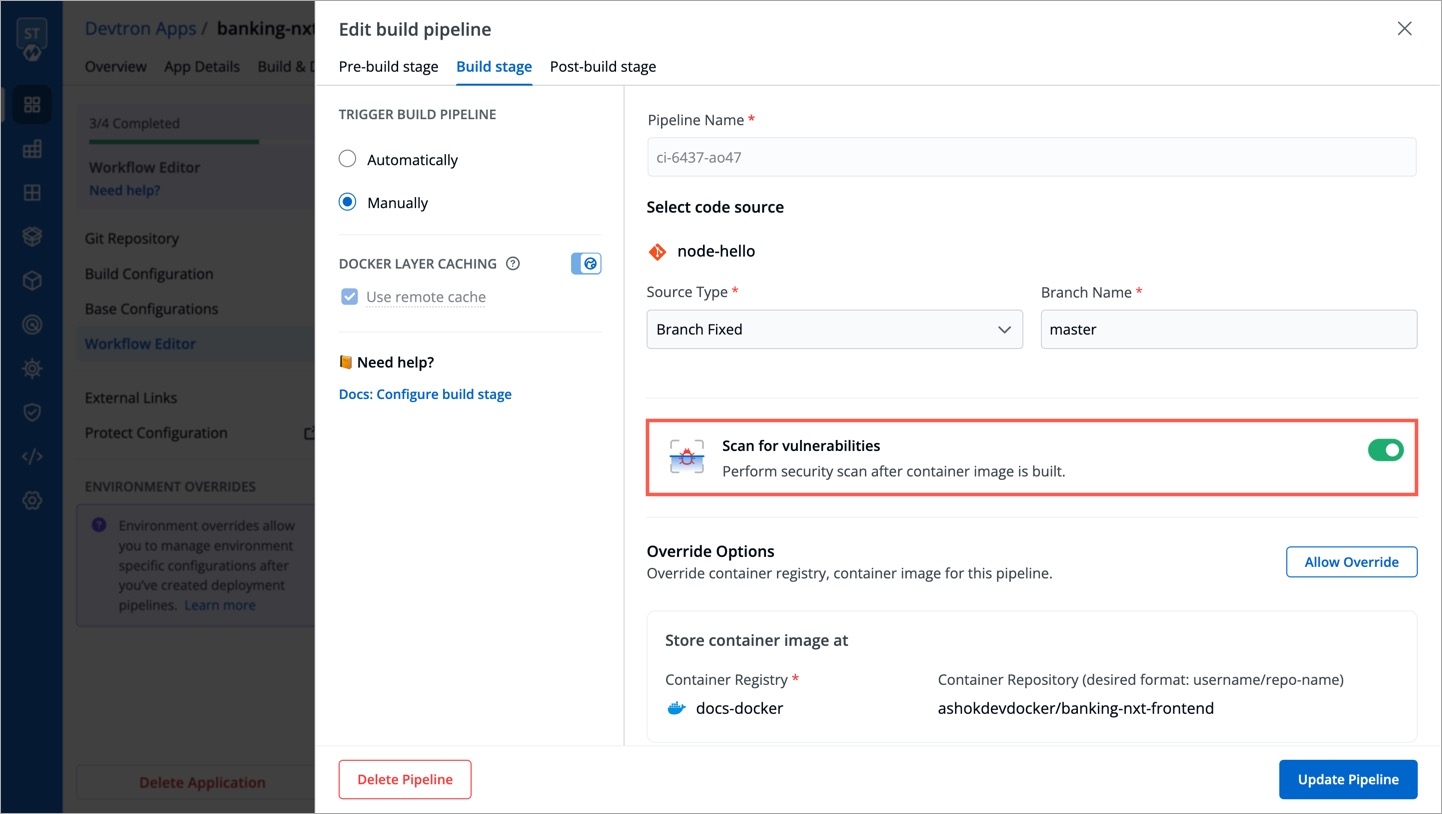This screenshot has width=1442, height=814.
Task: Click the cube icon in left sidebar
Action: [32, 281]
